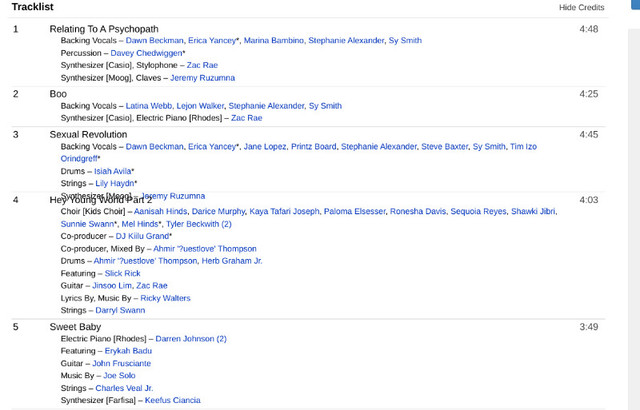640x410 pixels.
Task: Click the Lily Haydn strings link
Action: (113, 184)
